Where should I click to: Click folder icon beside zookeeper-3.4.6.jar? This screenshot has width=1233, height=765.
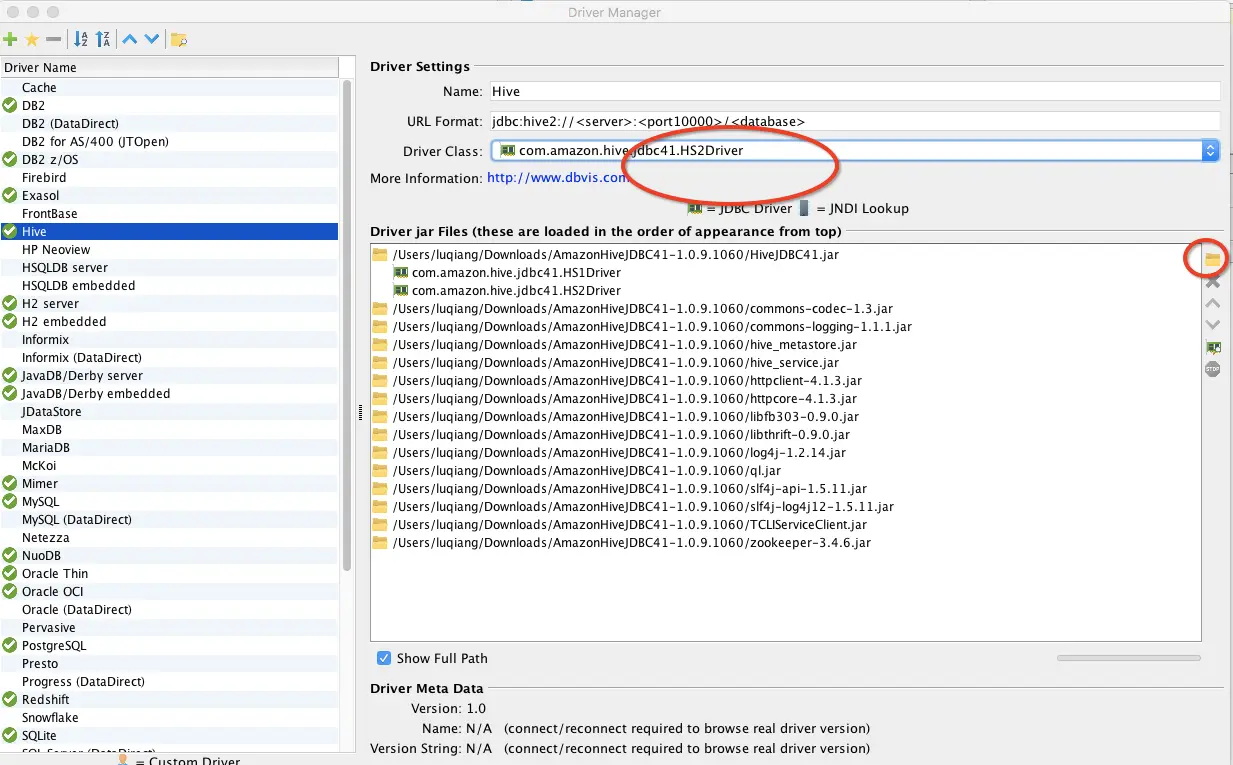380,543
